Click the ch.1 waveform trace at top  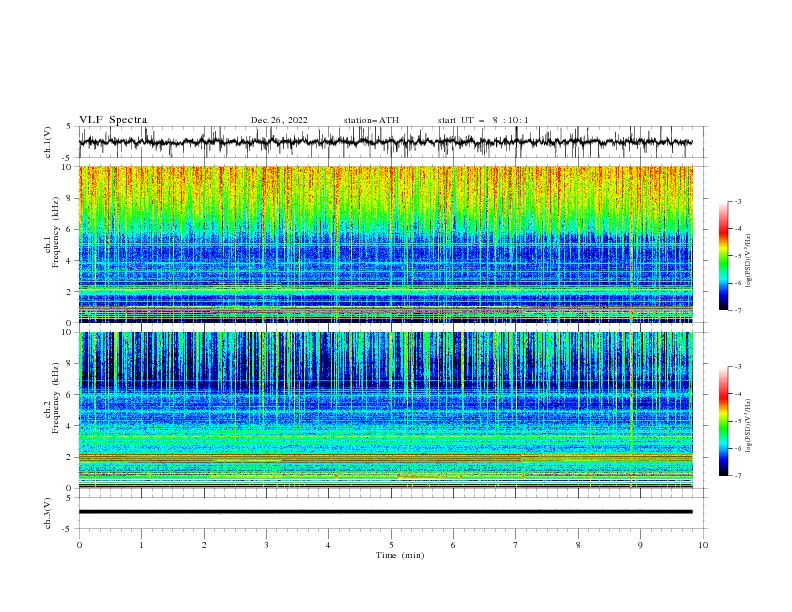click(385, 142)
